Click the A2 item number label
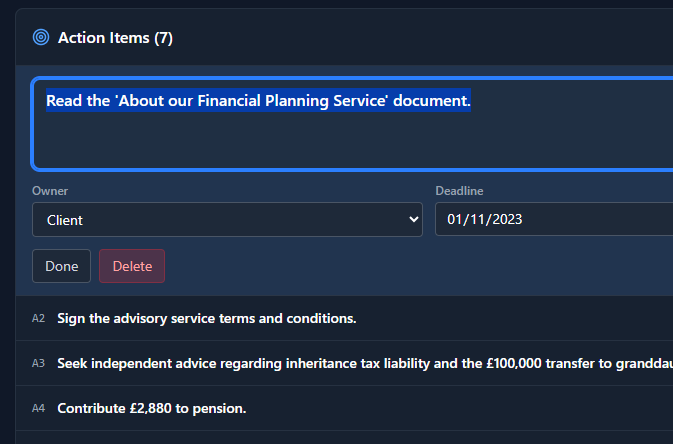 click(x=39, y=319)
